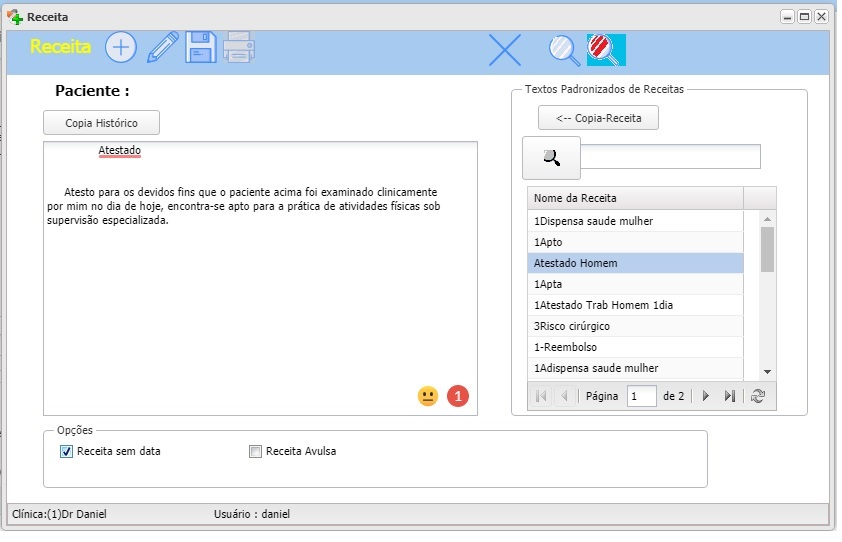Go to next page of receitas list
Viewport: 842px width, 542px height.
(706, 396)
